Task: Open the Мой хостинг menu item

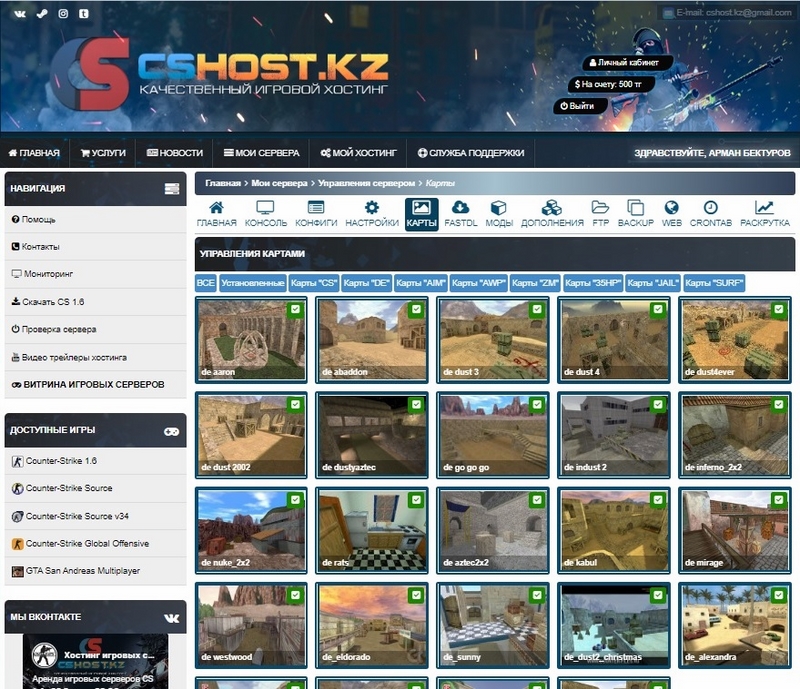Action: pyautogui.click(x=359, y=153)
